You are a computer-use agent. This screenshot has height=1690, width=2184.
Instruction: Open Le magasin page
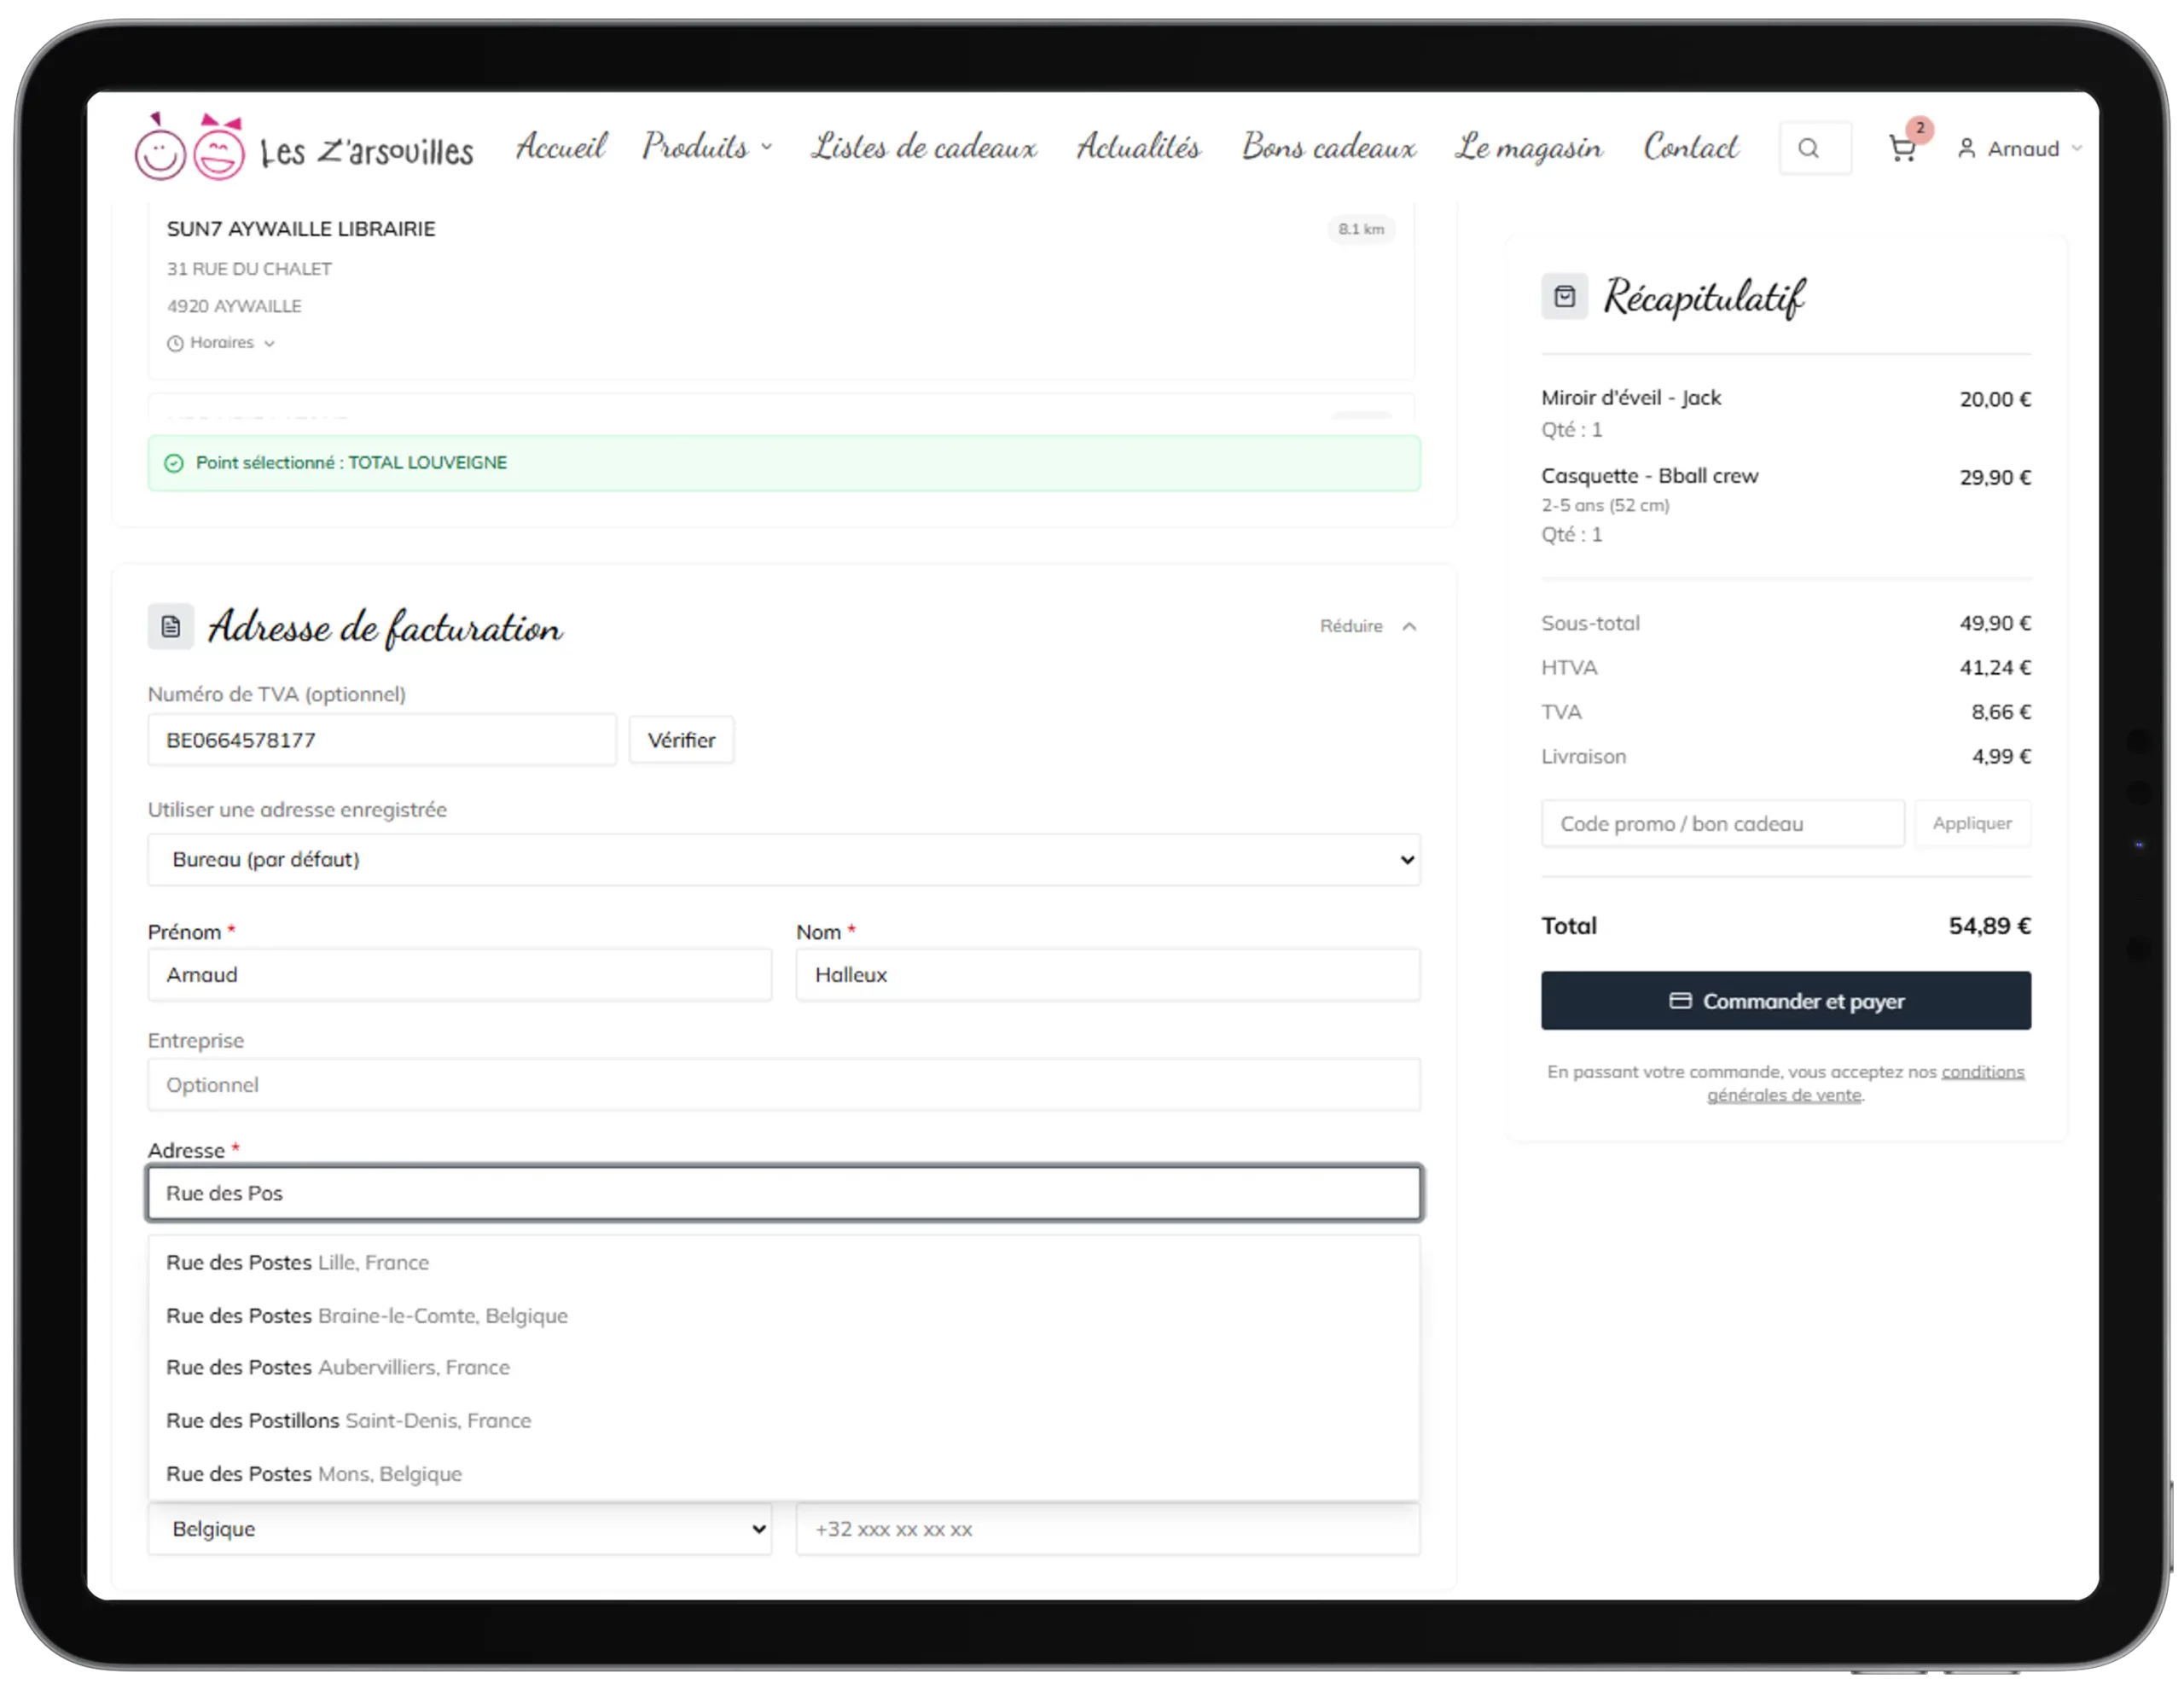point(1529,147)
